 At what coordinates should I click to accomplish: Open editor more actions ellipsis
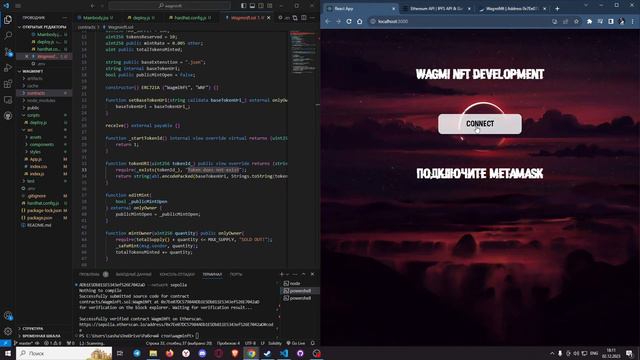coord(312,18)
